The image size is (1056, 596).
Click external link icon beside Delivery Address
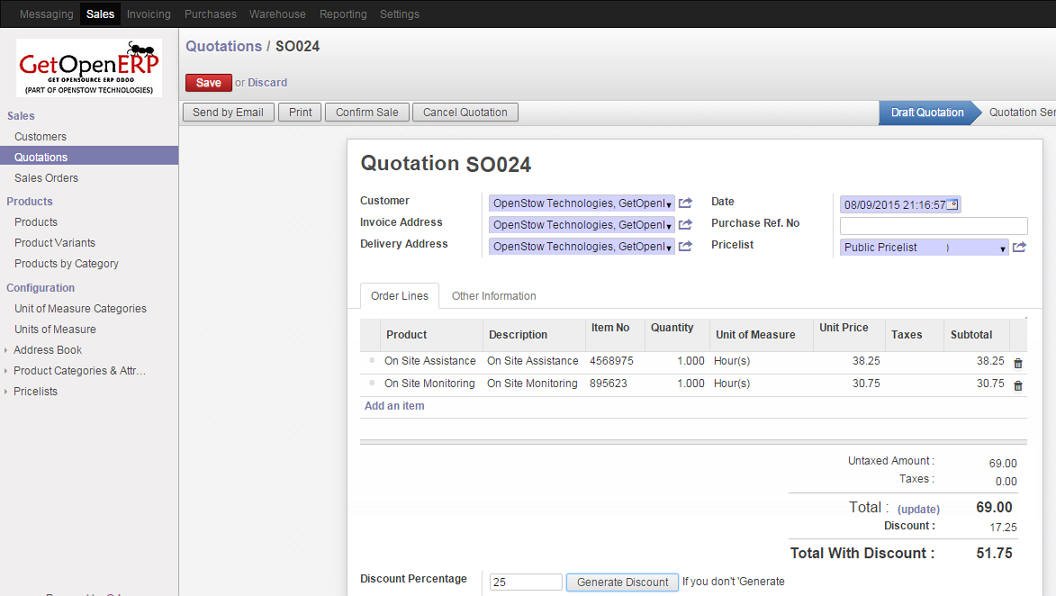click(685, 246)
